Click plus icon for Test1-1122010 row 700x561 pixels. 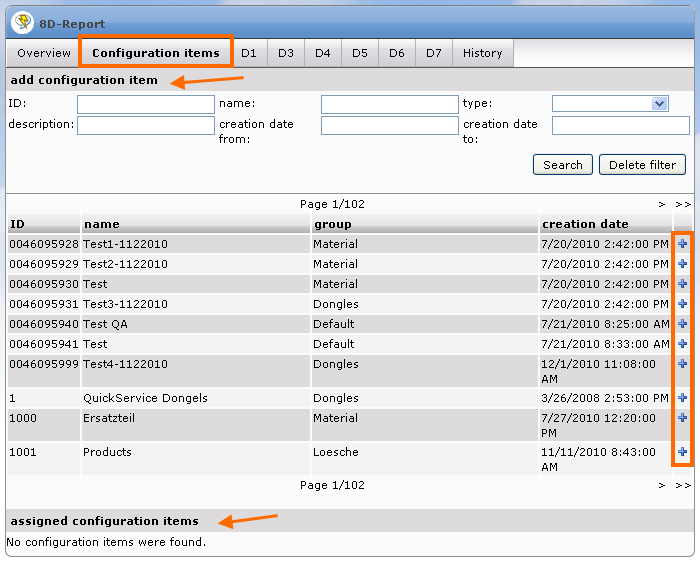point(682,244)
